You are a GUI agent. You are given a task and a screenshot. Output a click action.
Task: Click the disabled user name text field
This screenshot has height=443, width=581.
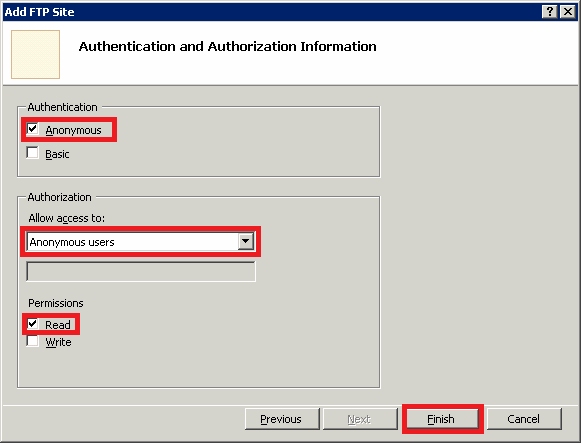141,272
